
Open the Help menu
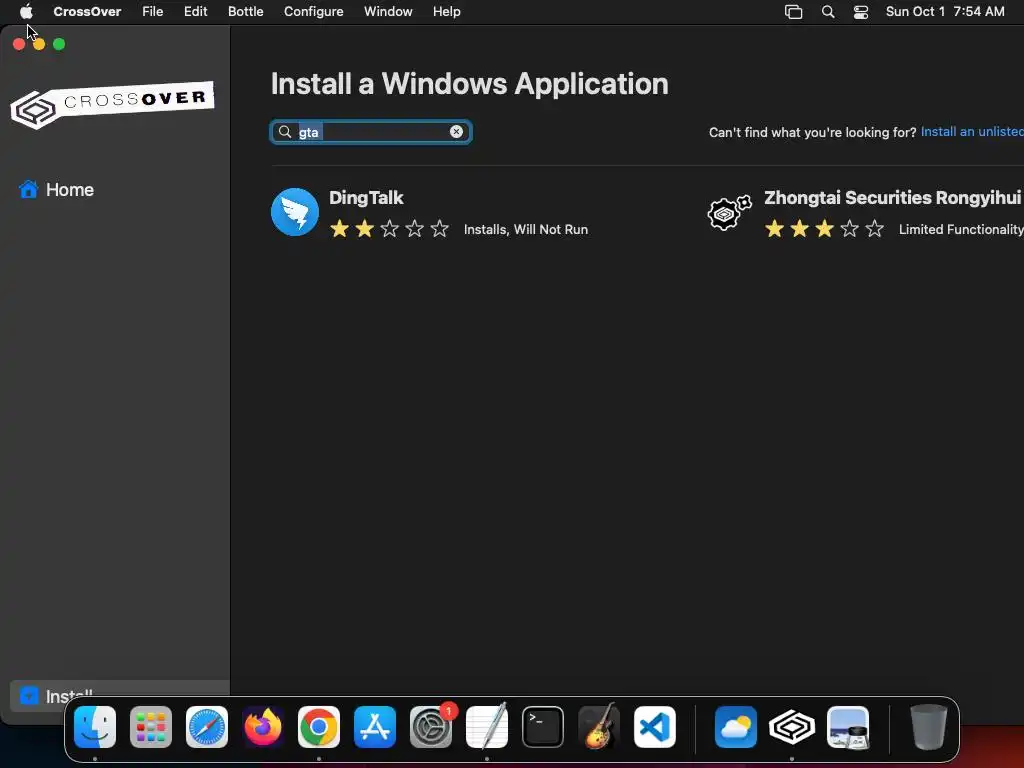pyautogui.click(x=447, y=11)
